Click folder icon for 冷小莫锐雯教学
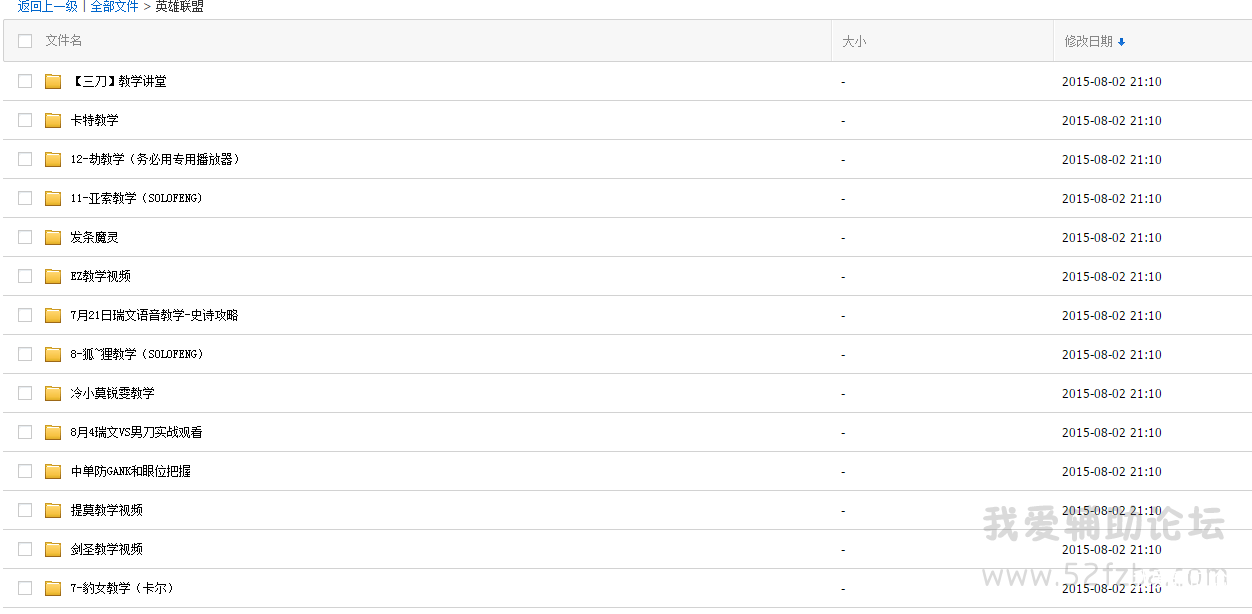This screenshot has height=614, width=1252. point(53,393)
